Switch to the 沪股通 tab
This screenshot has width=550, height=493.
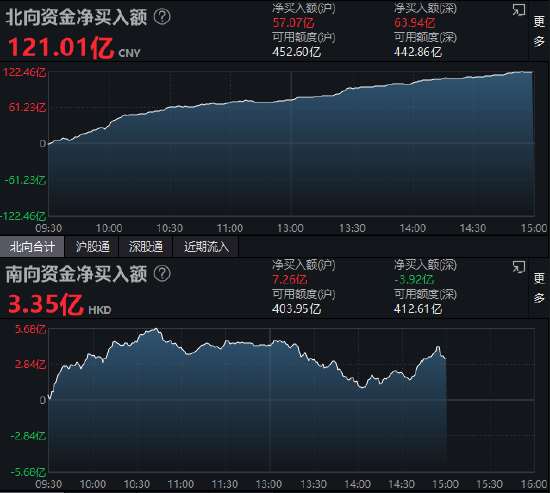tap(93, 247)
